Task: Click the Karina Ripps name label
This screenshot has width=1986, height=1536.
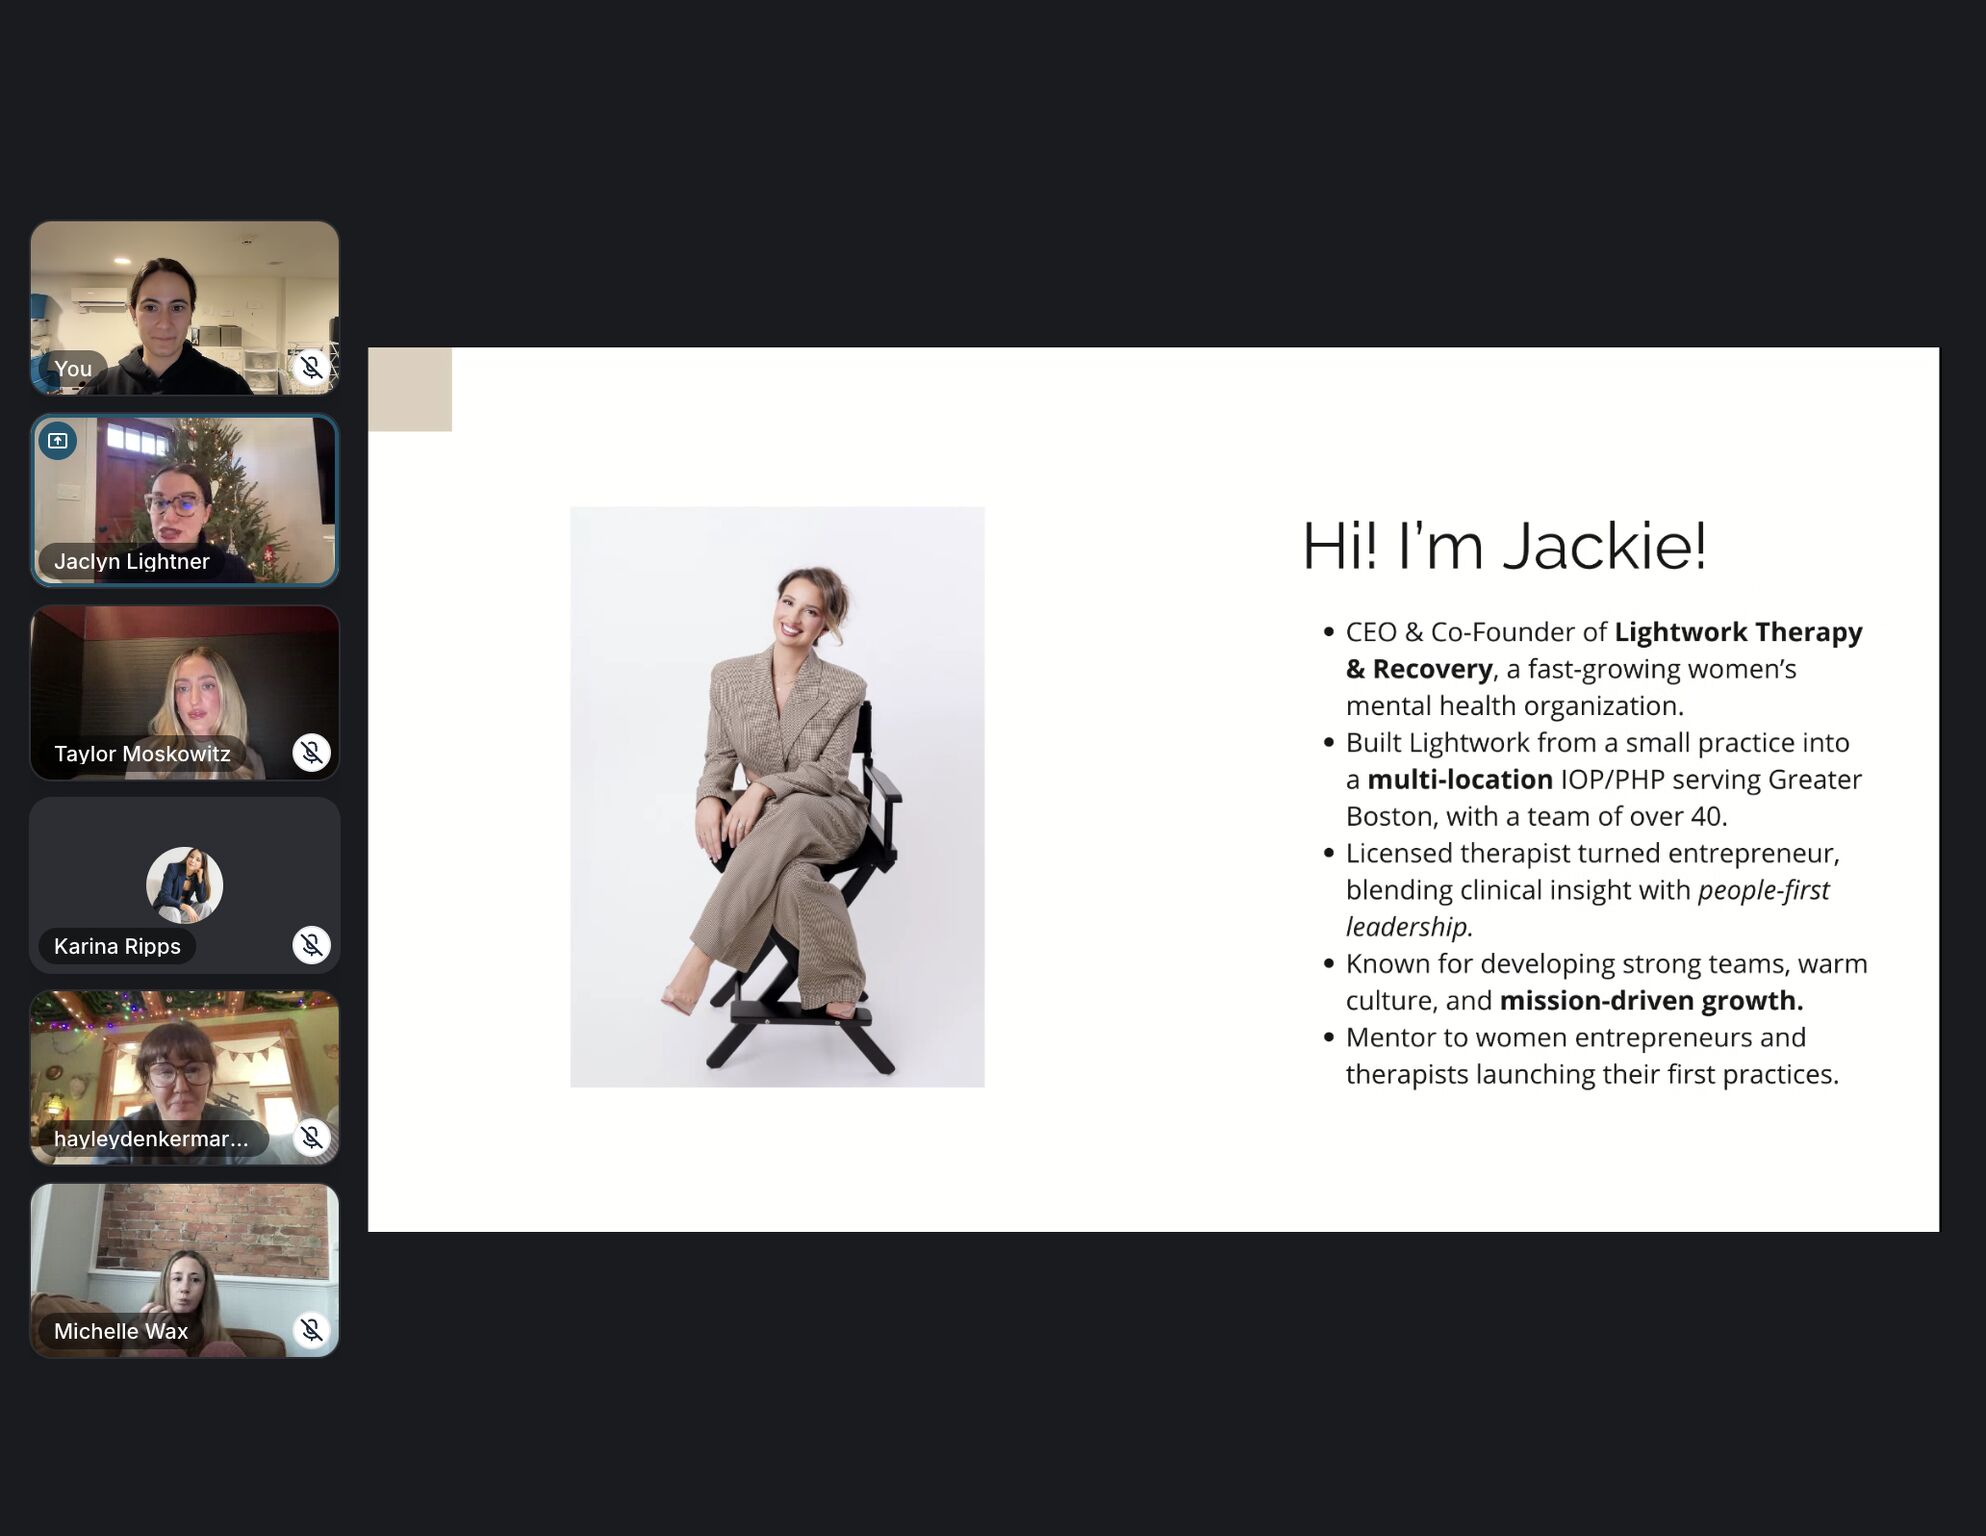Action: [x=117, y=946]
